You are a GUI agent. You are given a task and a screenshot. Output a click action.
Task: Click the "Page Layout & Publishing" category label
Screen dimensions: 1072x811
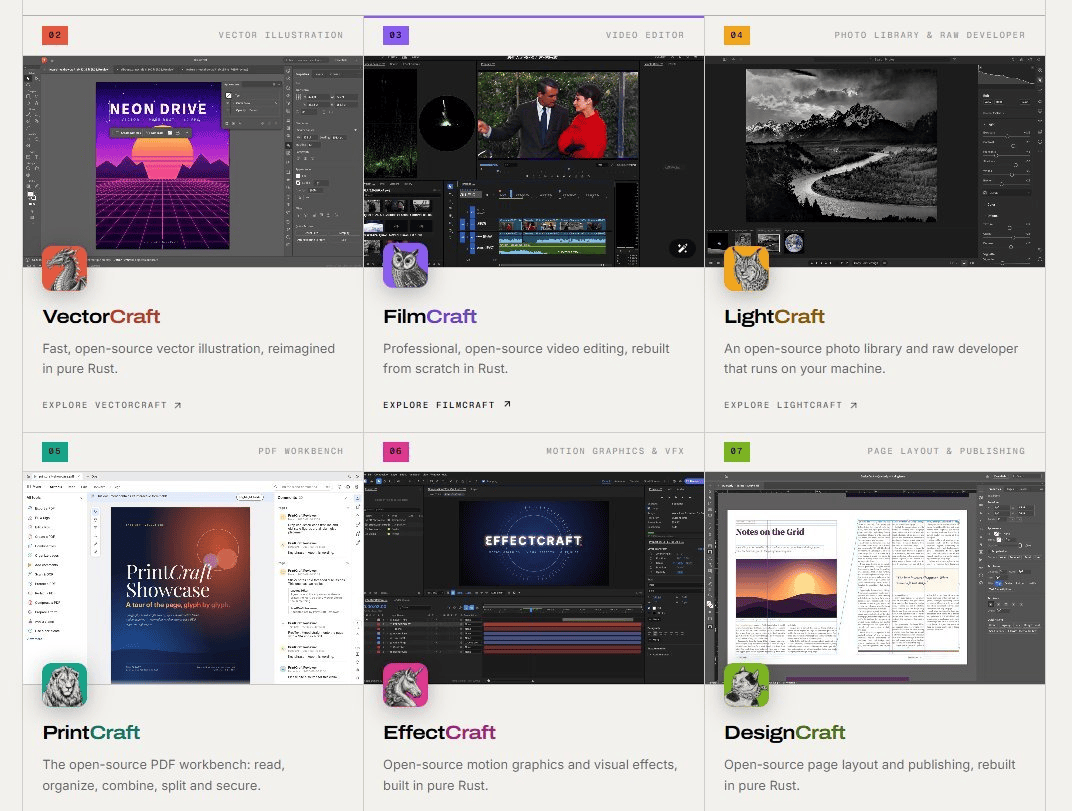coord(946,451)
